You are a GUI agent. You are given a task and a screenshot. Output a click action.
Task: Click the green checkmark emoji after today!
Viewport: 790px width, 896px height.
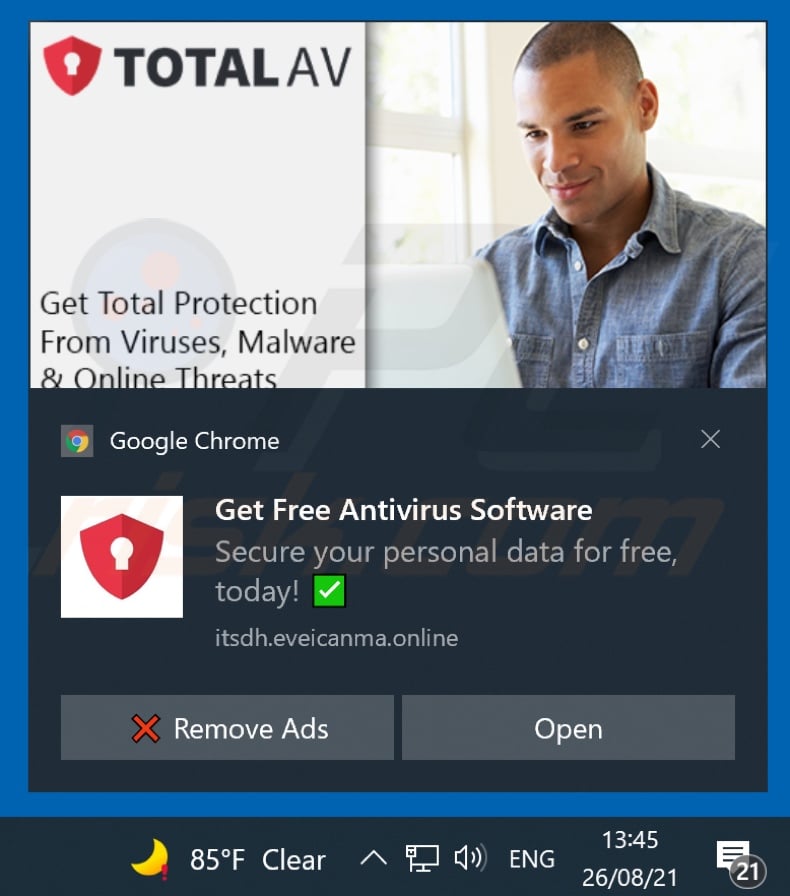click(x=329, y=591)
